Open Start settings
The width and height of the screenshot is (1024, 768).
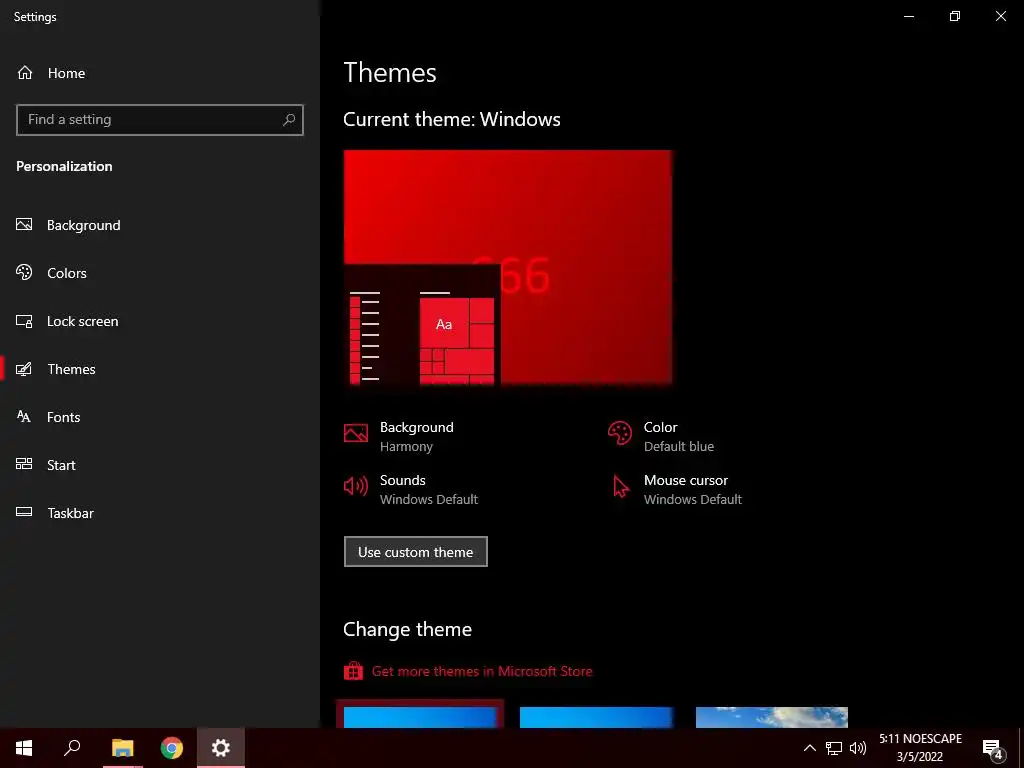pyautogui.click(x=160, y=465)
